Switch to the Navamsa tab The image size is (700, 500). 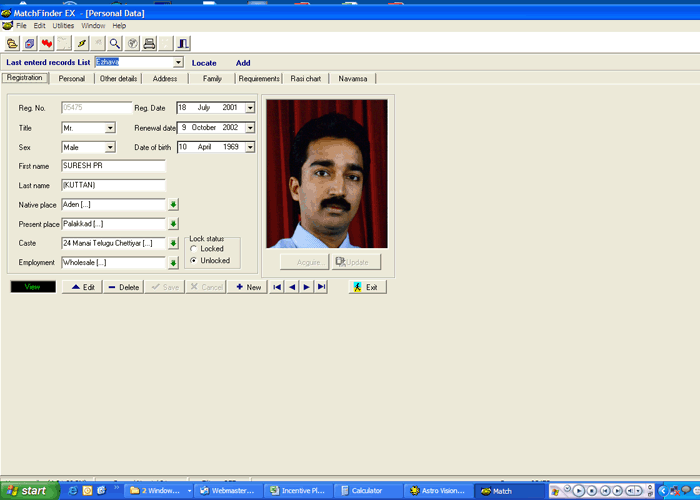[353, 79]
